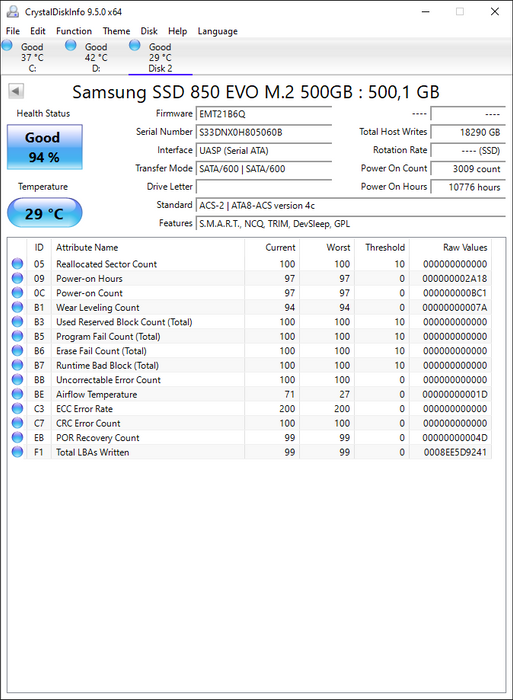Click the disk title Samsung SSD 850 EVO
Screen dimensions: 513x700
(x=256, y=92)
